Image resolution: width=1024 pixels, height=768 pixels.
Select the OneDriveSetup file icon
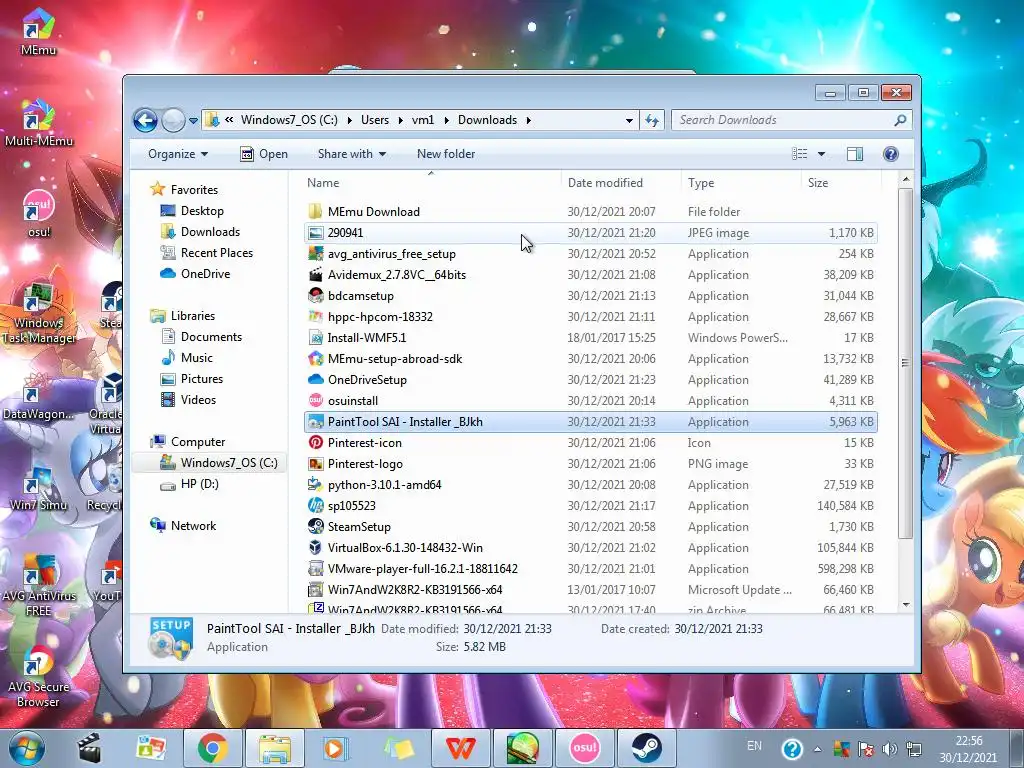point(315,379)
